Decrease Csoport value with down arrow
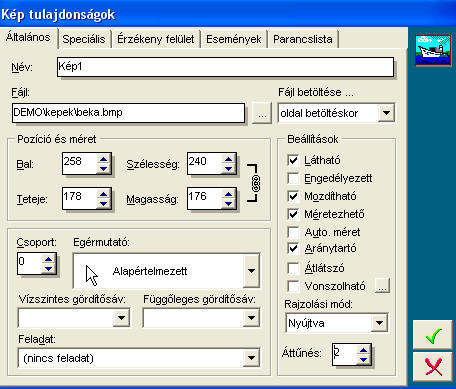Image resolution: width=456 pixels, height=389 pixels. (x=49, y=268)
